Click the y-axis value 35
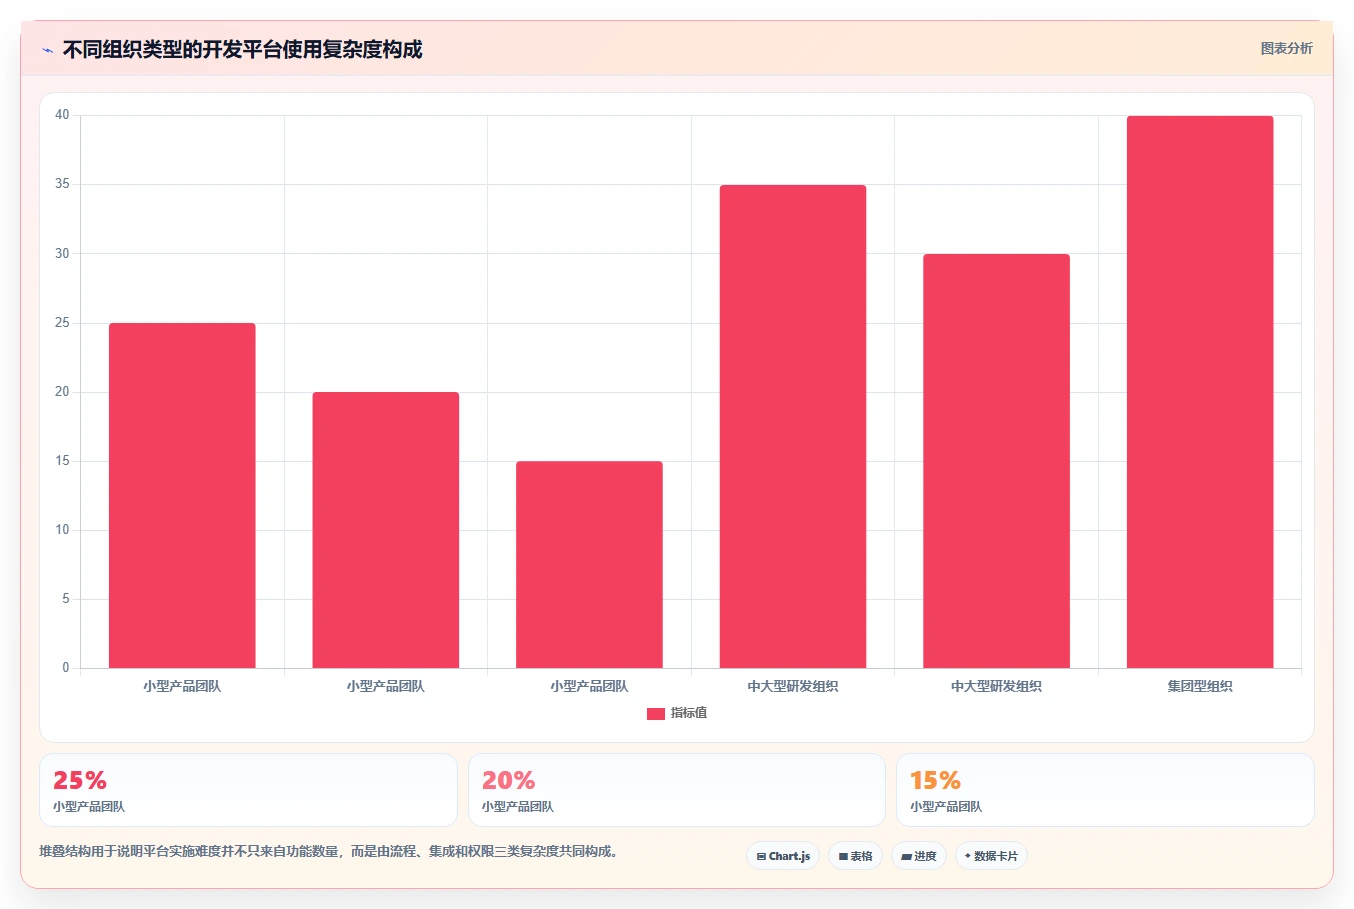Viewport: 1354px width, 909px height. coord(62,184)
